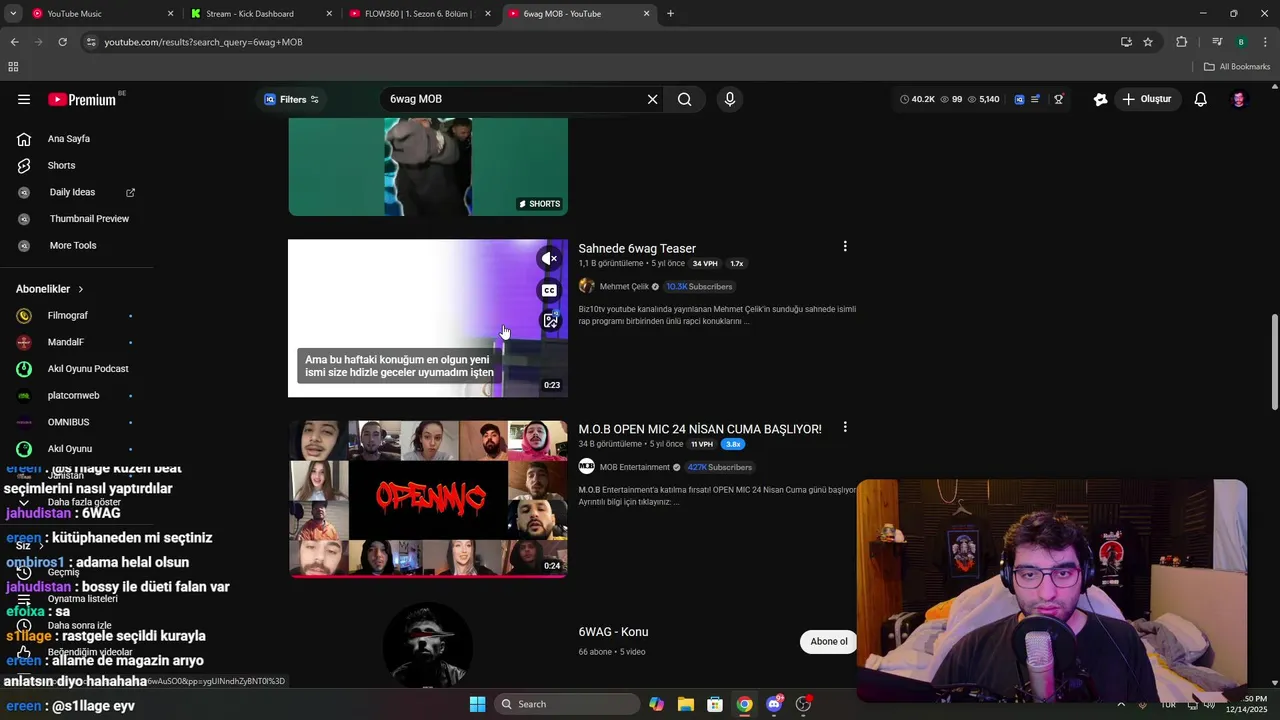Open M.O.B OPEN MIC 24 NİSAN video title
The width and height of the screenshot is (1280, 720).
(x=700, y=429)
